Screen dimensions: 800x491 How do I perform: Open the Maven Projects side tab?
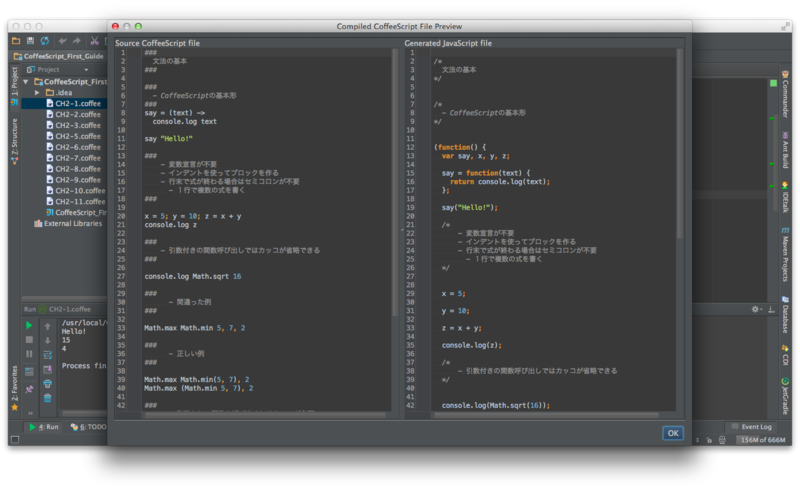[785, 255]
